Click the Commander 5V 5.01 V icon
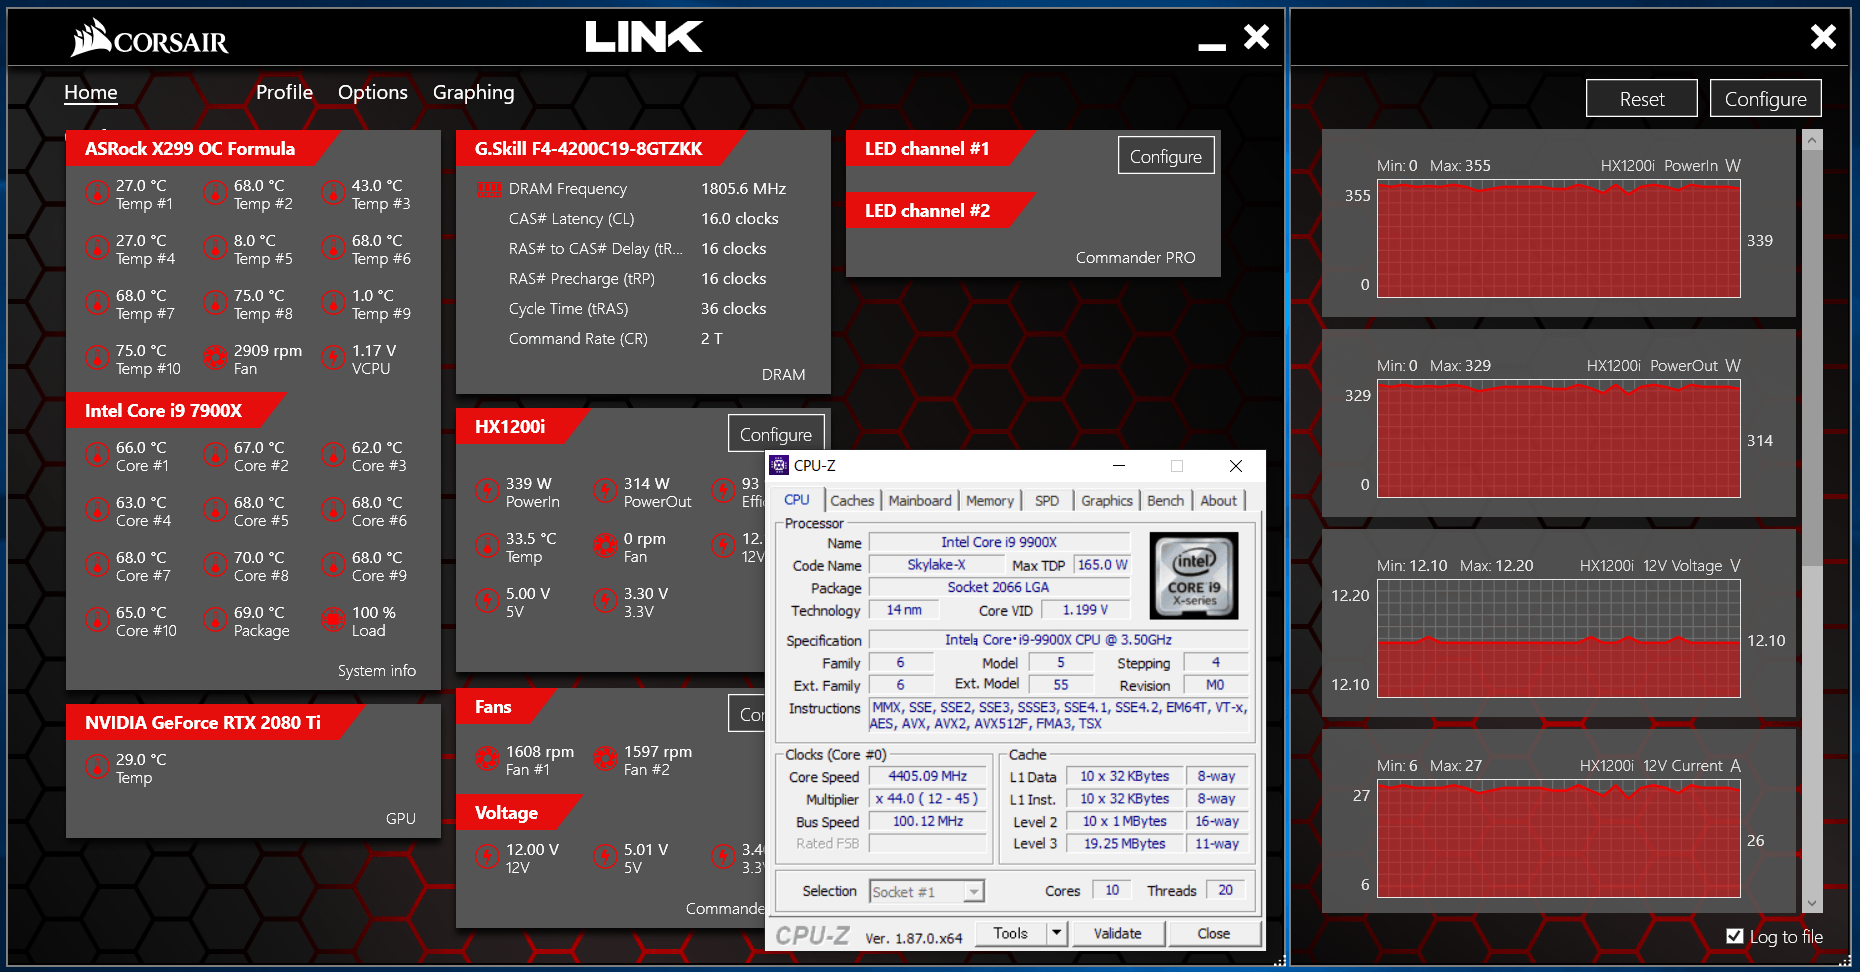Screen dimensions: 1860x972 pyautogui.click(x=605, y=856)
